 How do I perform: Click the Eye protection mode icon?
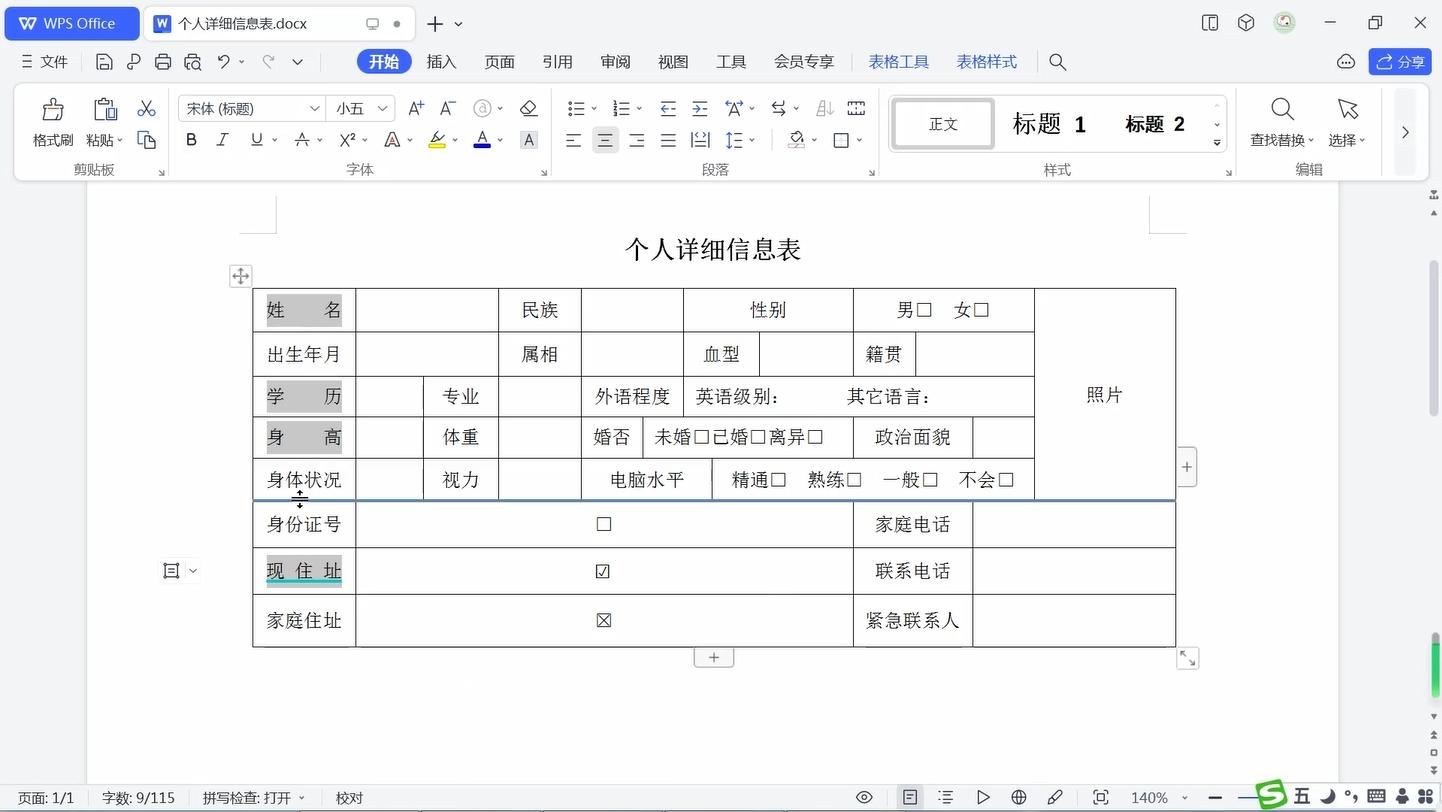point(864,797)
